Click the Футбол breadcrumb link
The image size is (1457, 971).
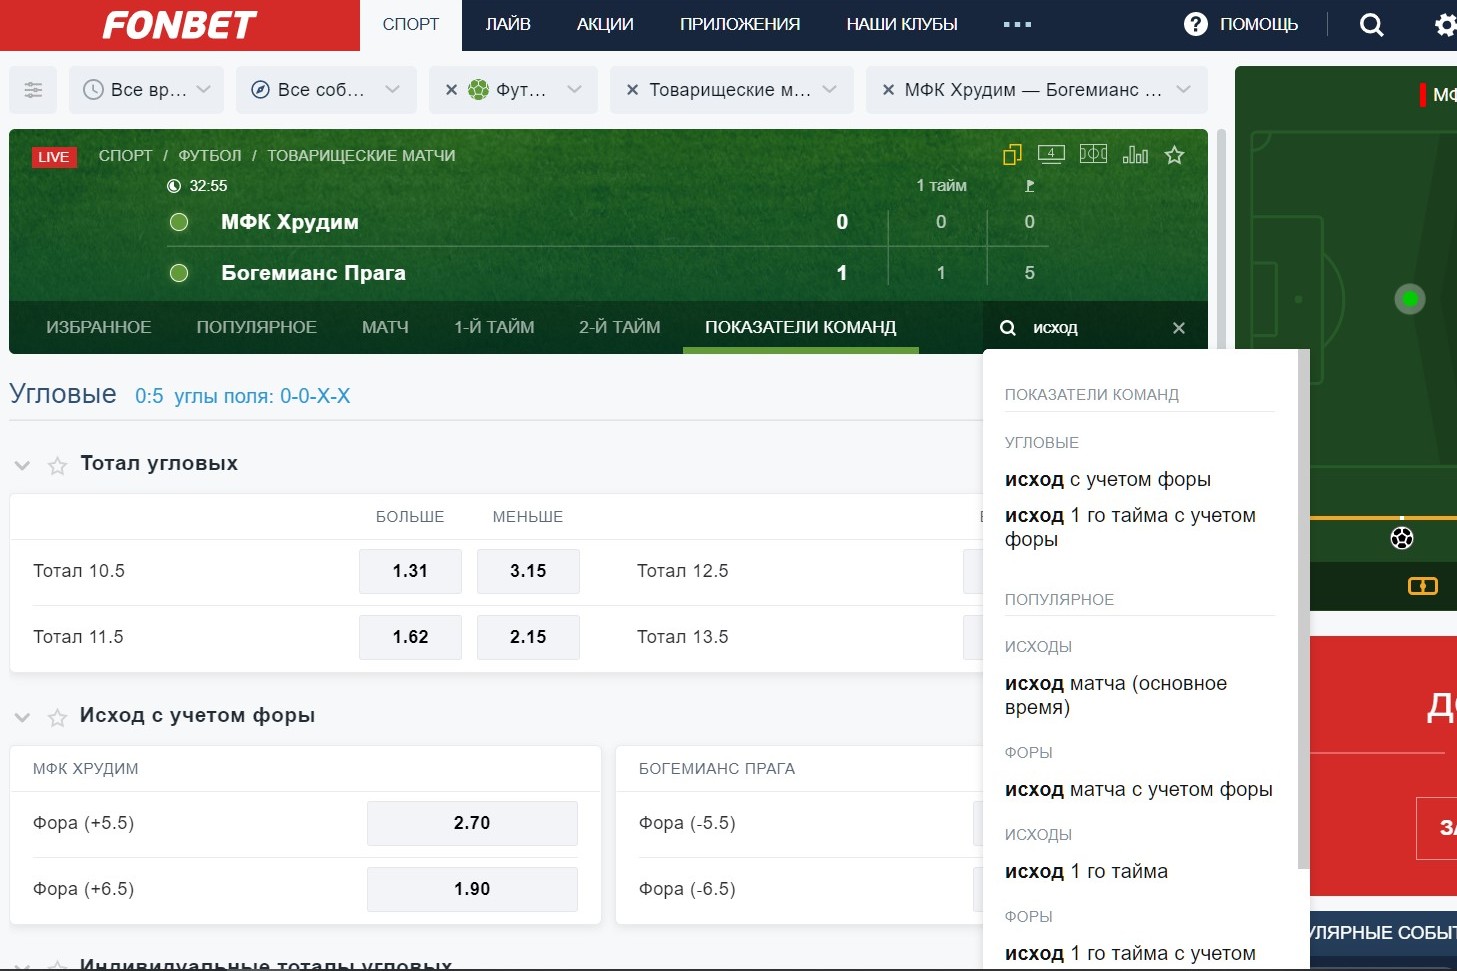click(210, 155)
